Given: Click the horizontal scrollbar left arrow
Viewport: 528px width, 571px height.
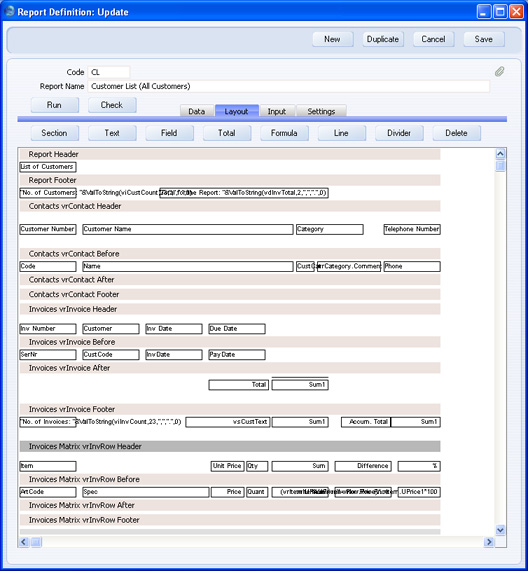Looking at the screenshot, I should pyautogui.click(x=24, y=542).
